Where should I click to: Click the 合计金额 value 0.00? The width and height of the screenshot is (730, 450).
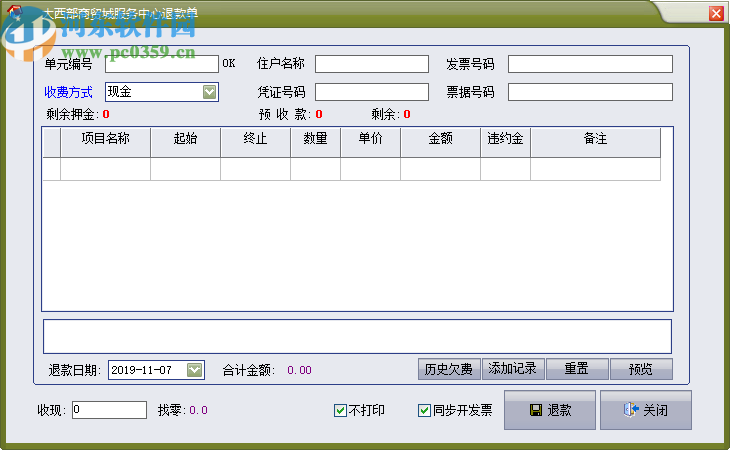[x=299, y=370]
